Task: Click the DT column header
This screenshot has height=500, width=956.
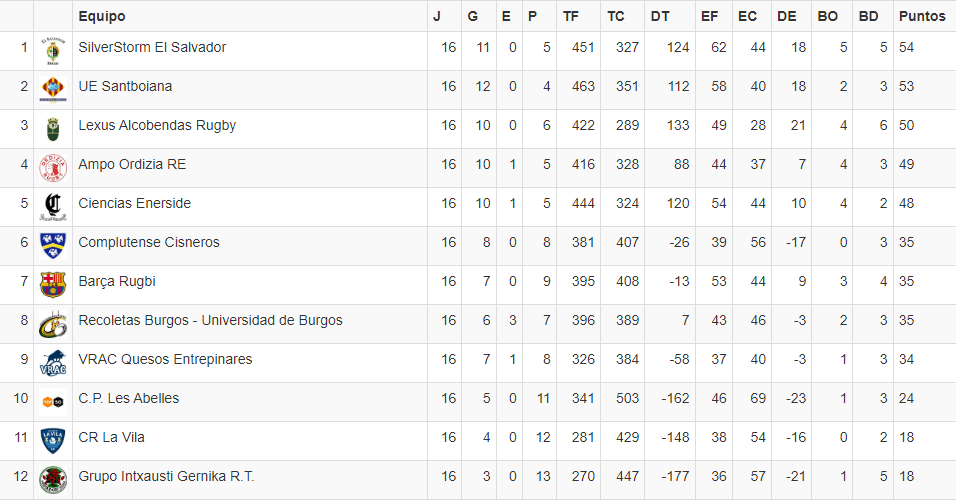Action: [660, 17]
